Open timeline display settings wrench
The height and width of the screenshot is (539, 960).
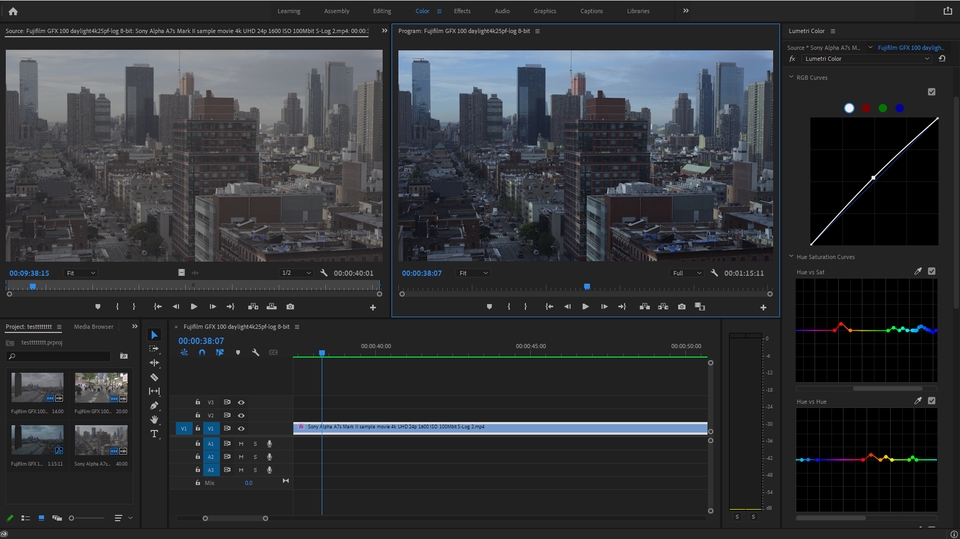click(255, 352)
